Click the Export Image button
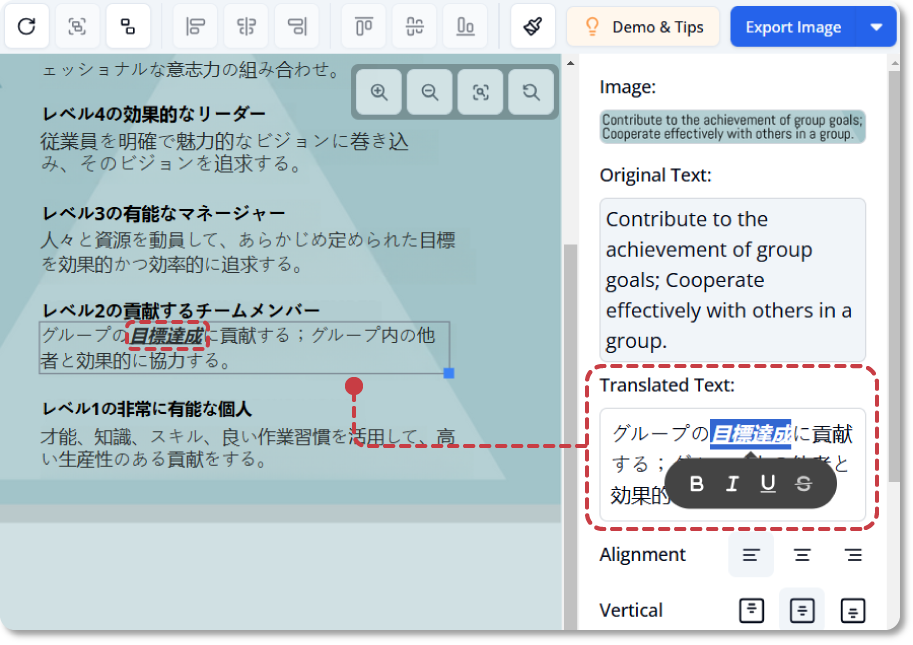Image resolution: width=913 pixels, height=645 pixels. [x=793, y=27]
